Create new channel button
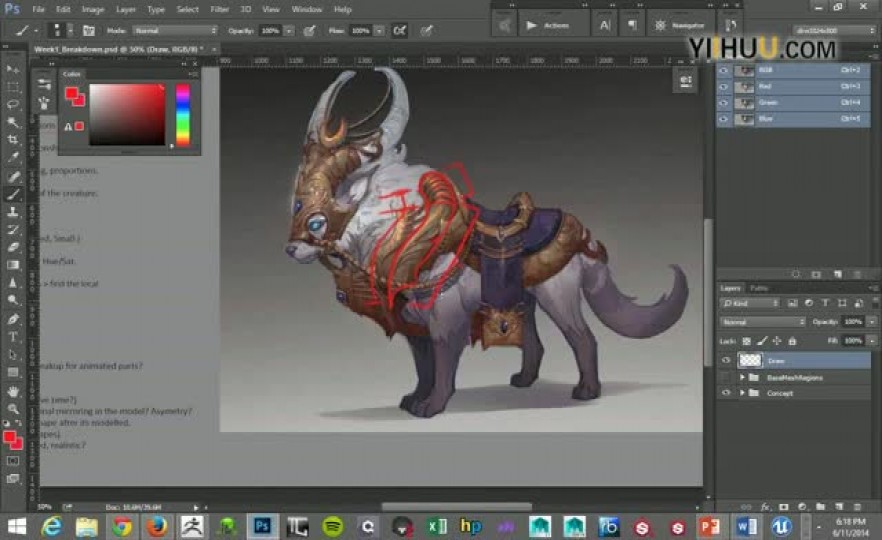This screenshot has width=882, height=540. coord(838,274)
